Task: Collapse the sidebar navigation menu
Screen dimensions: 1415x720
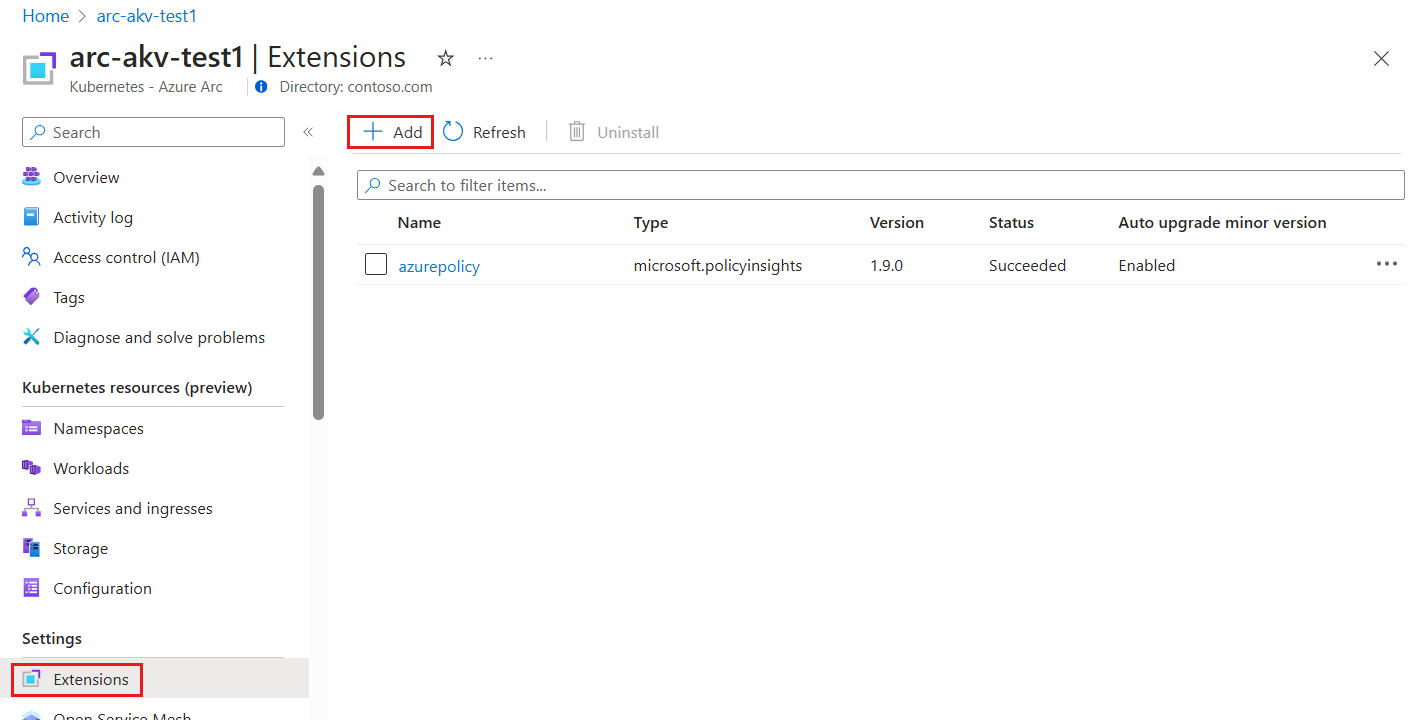Action: (308, 132)
